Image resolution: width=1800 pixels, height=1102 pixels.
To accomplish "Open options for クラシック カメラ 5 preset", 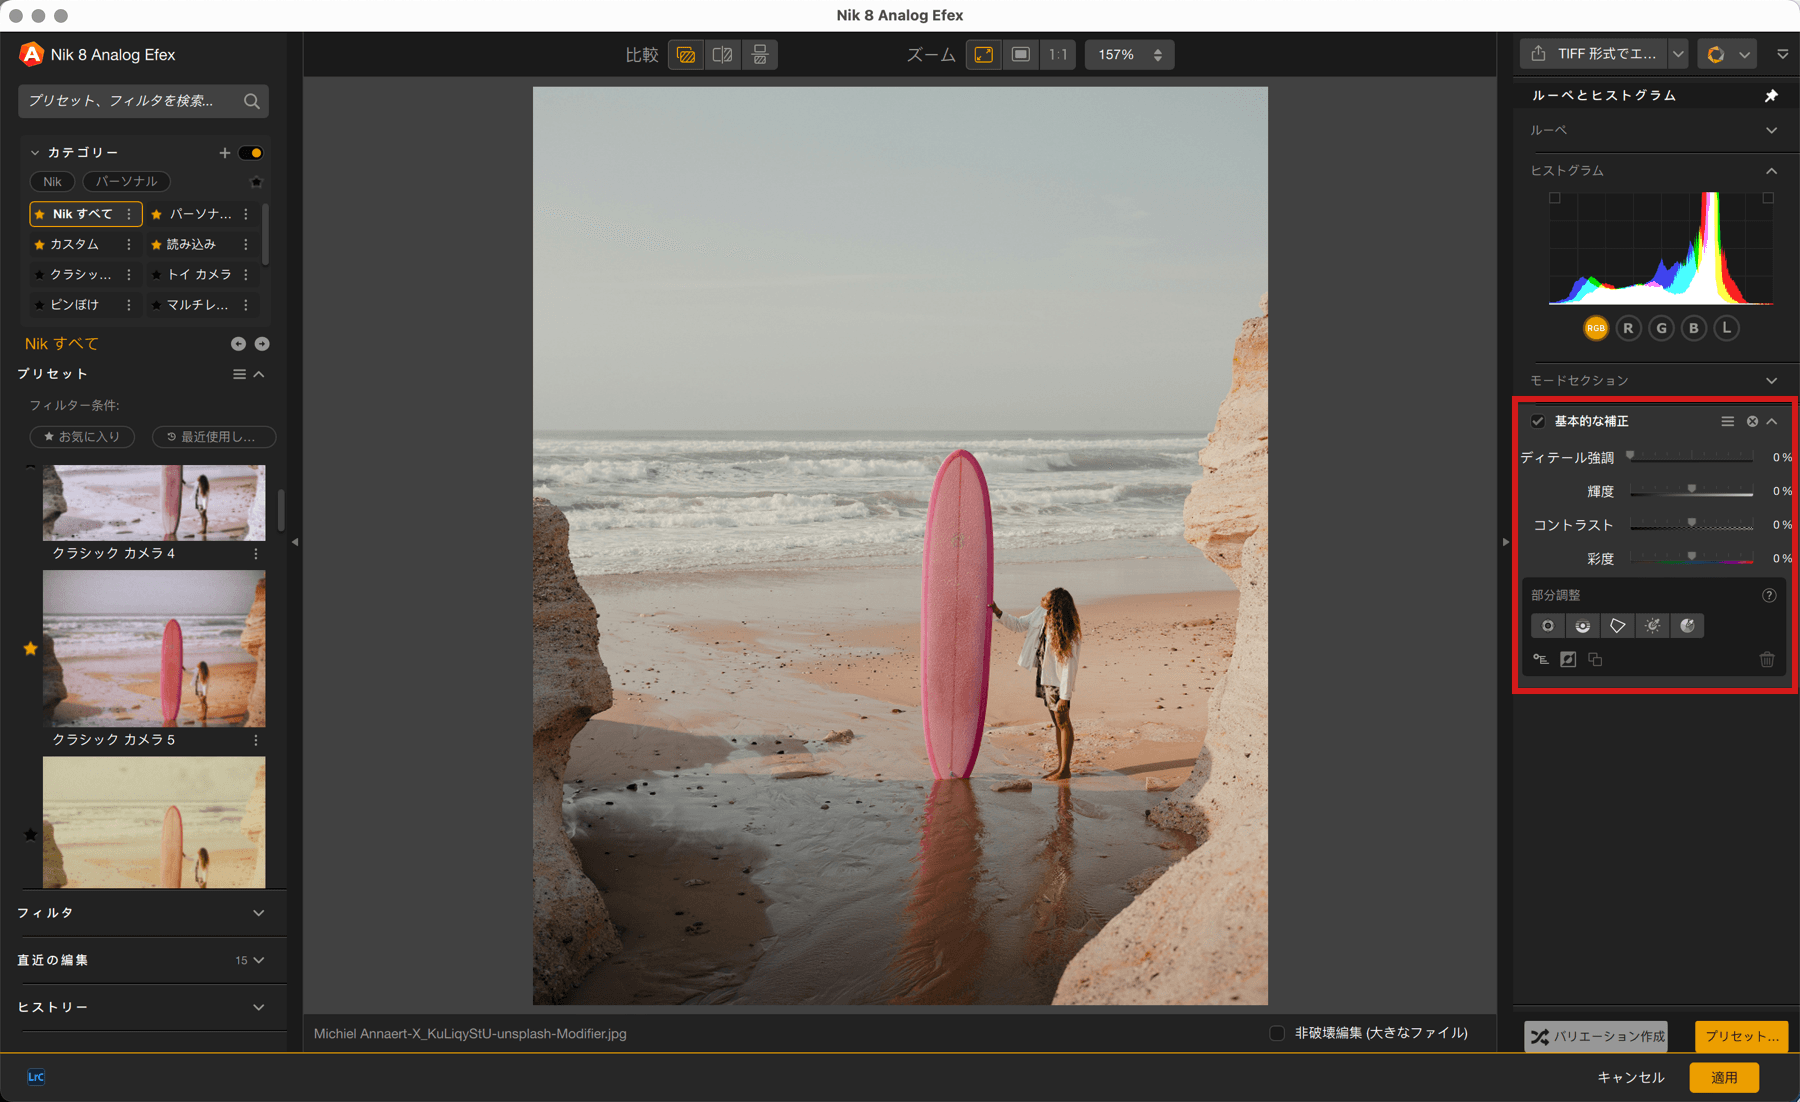I will pos(256,740).
